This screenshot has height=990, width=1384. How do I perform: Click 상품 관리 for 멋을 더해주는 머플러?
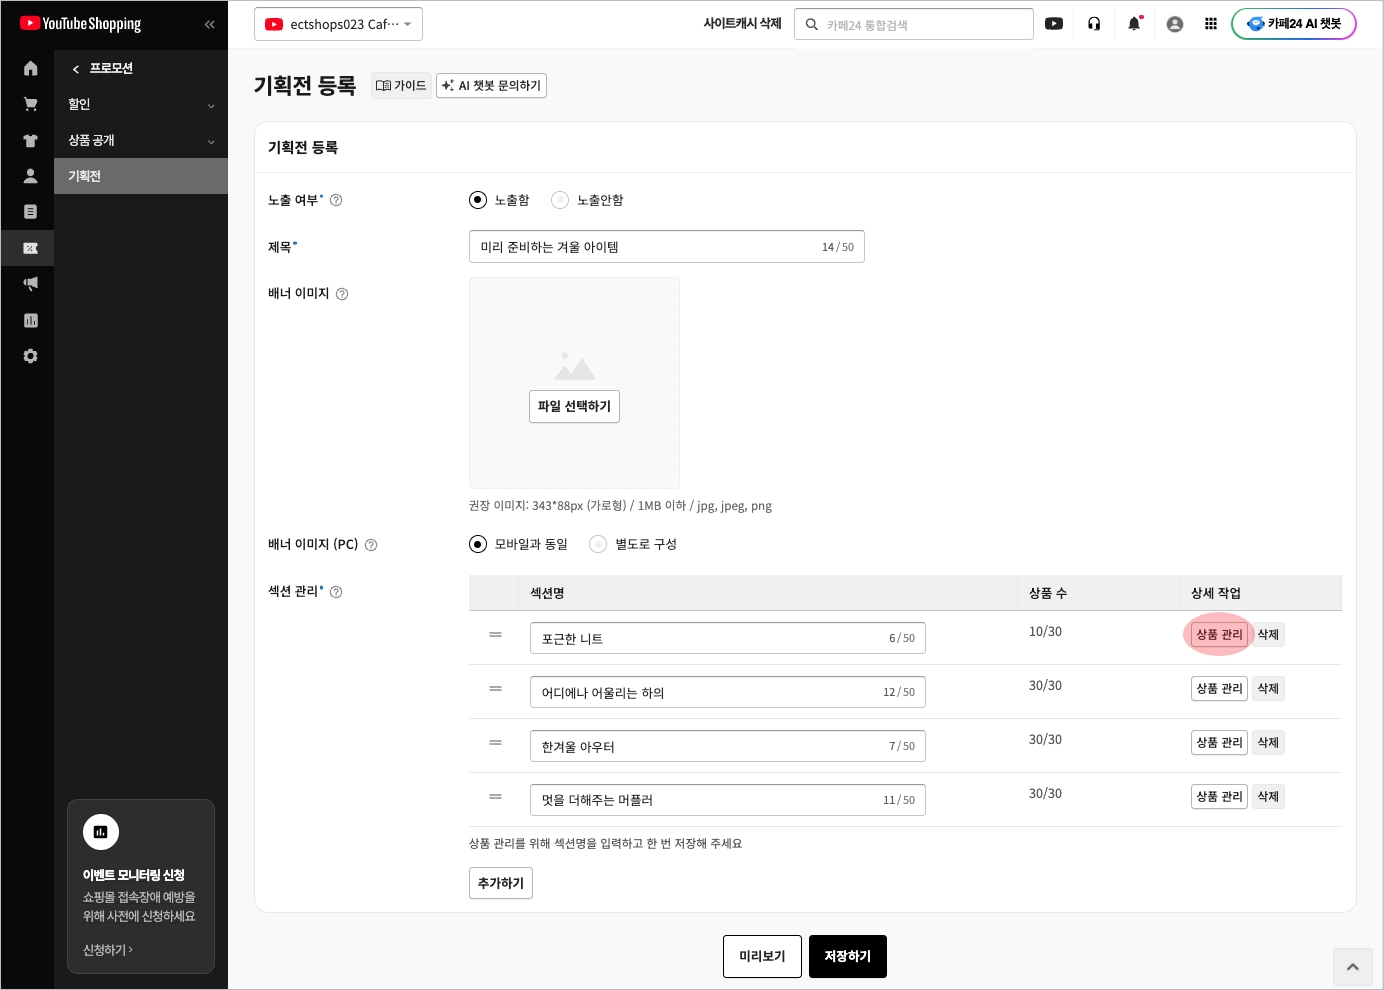pos(1219,797)
